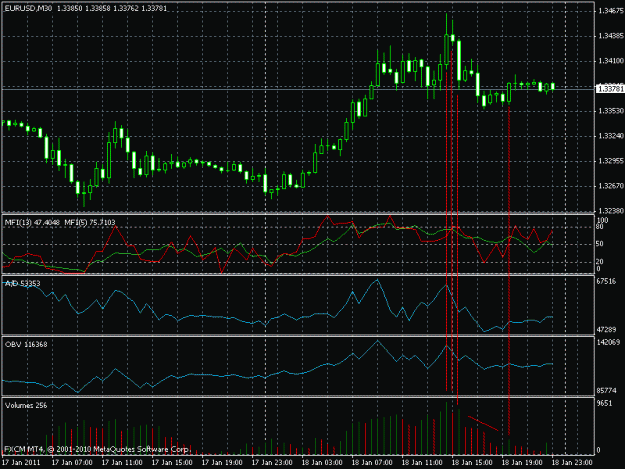The width and height of the screenshot is (625, 469).
Task: Click OBV scale value 142069
Action: point(608,342)
